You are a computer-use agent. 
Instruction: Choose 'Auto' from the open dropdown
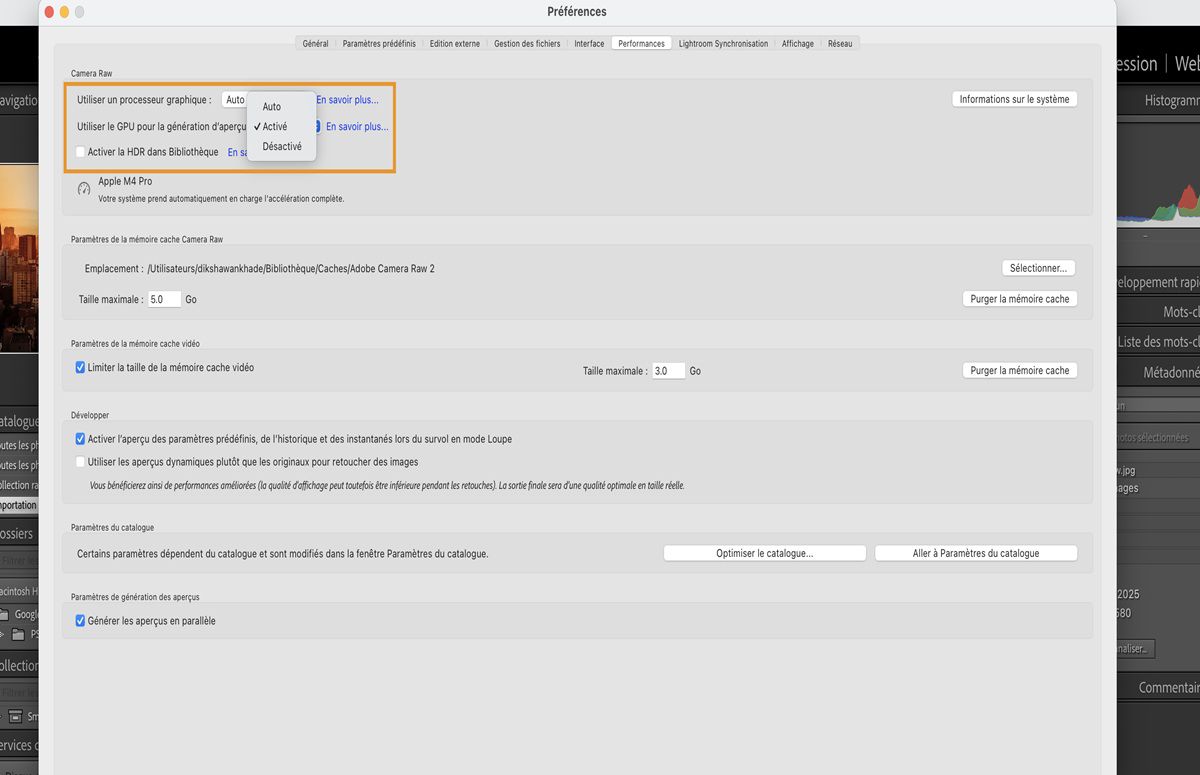coord(271,106)
